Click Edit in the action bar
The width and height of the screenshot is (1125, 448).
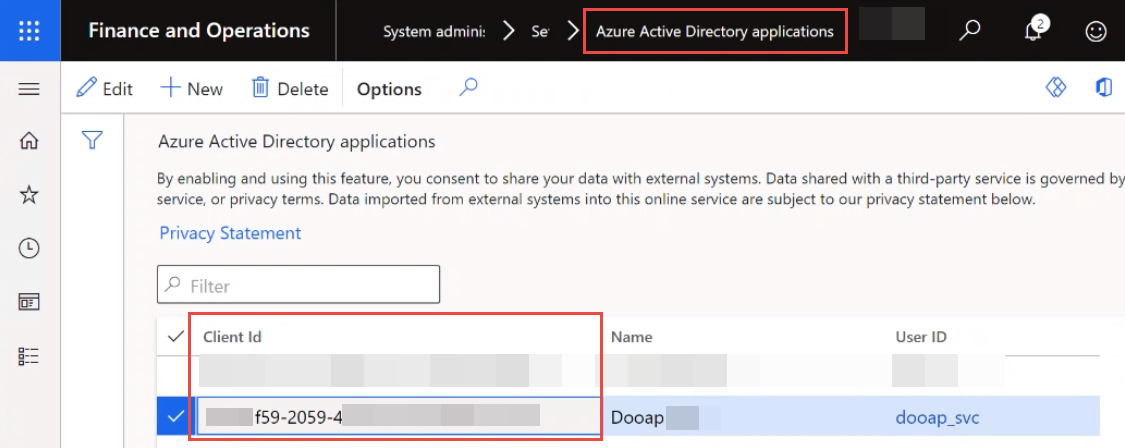click(x=105, y=88)
